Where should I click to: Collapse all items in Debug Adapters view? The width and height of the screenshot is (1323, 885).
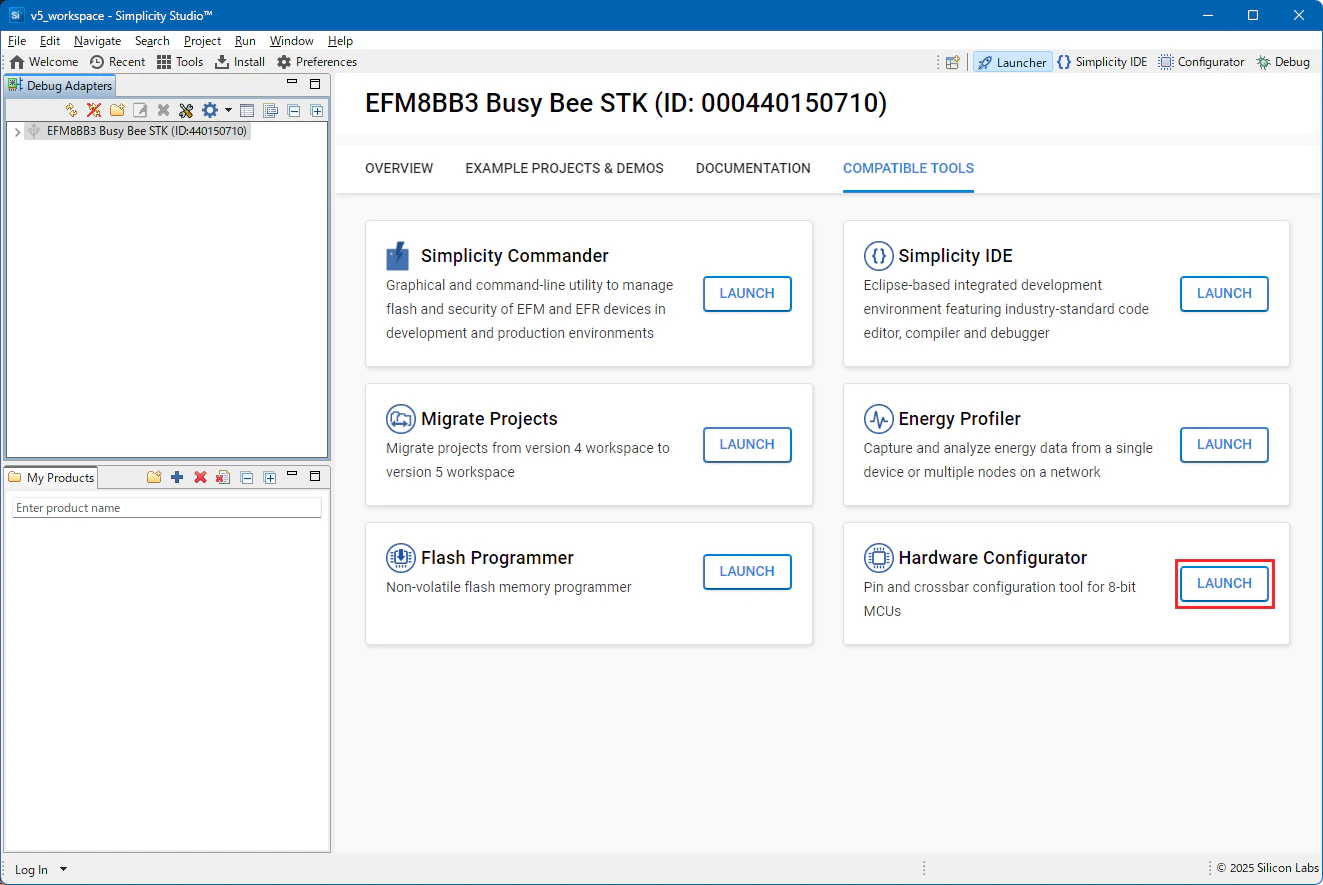click(x=293, y=110)
